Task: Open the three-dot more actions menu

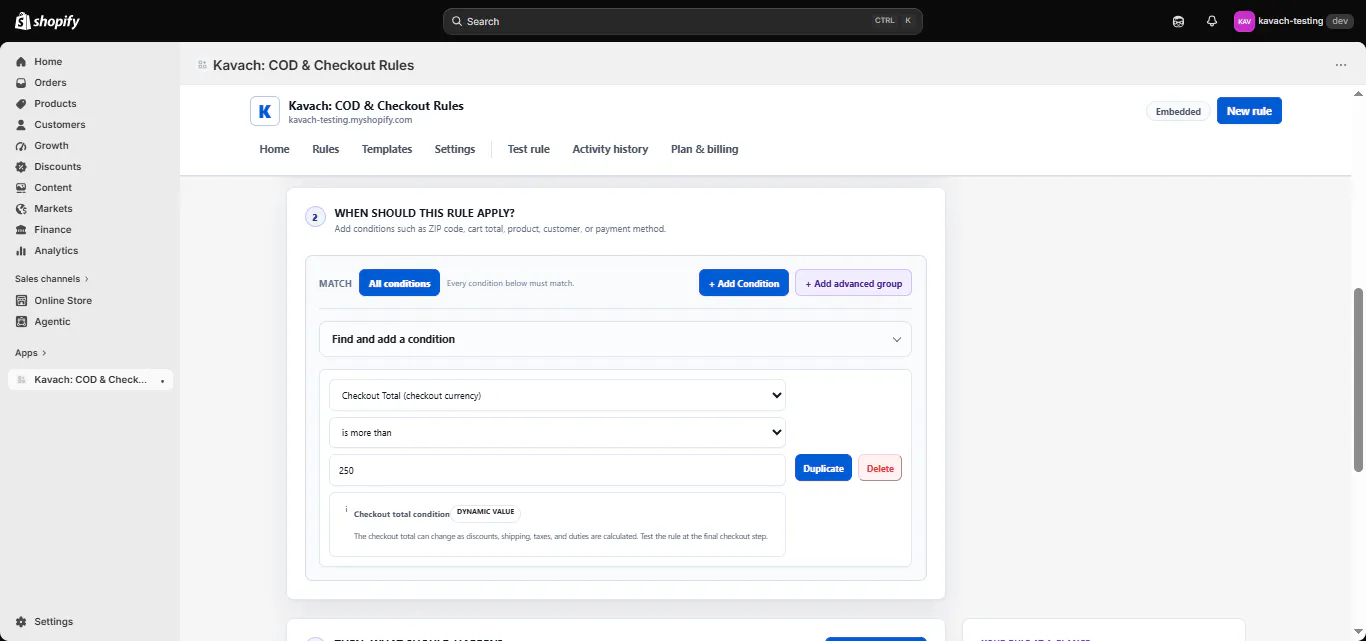Action: 1341,65
